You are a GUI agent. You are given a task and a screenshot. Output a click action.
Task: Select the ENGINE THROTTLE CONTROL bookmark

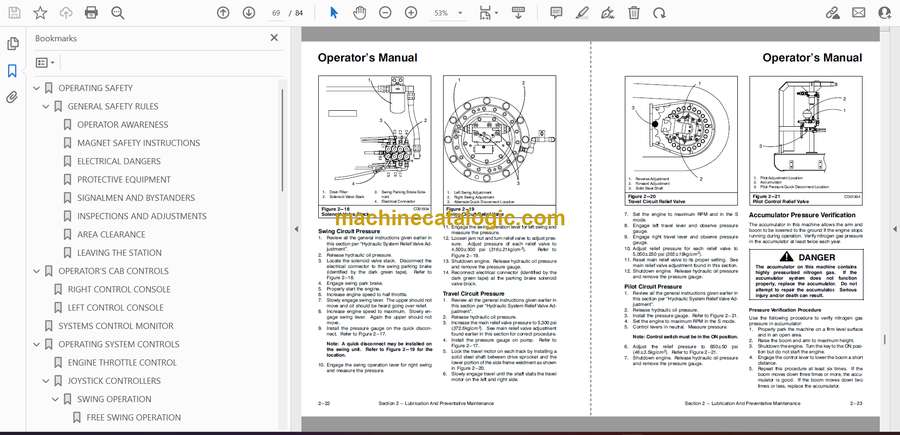(122, 363)
